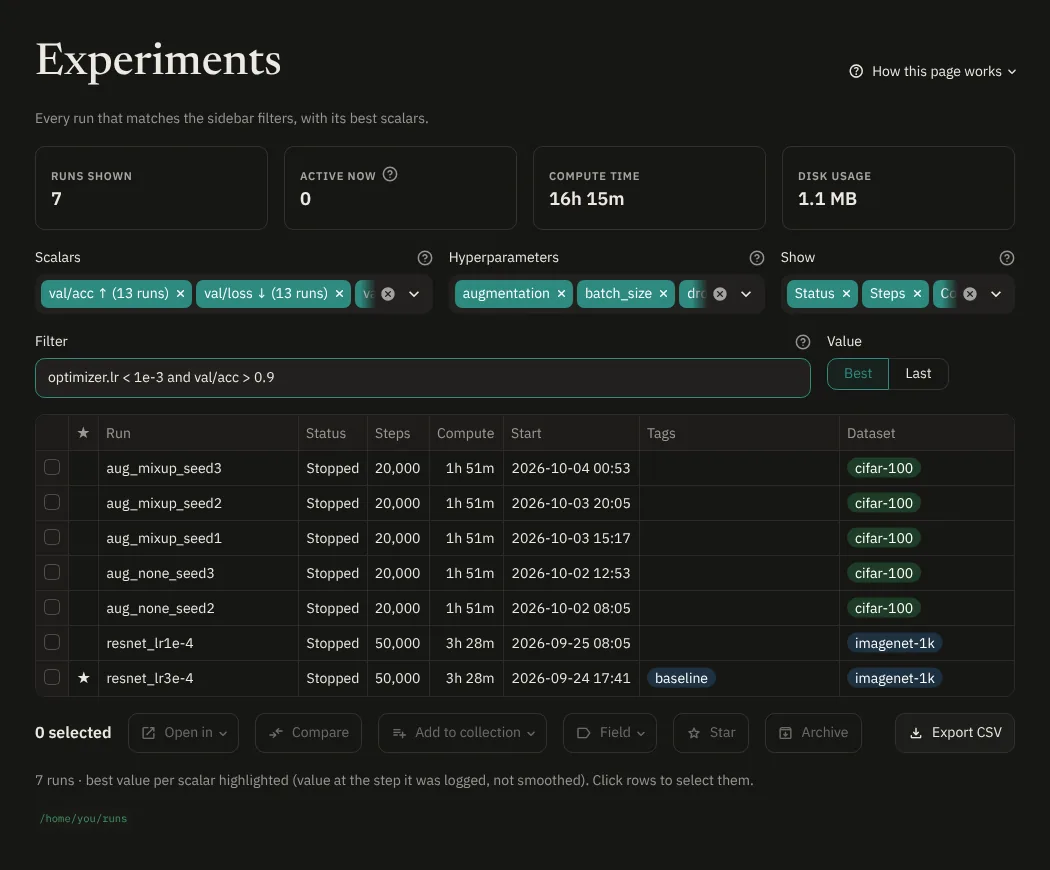Clear all Show column chips
Image resolution: width=1050 pixels, height=870 pixels.
970,294
